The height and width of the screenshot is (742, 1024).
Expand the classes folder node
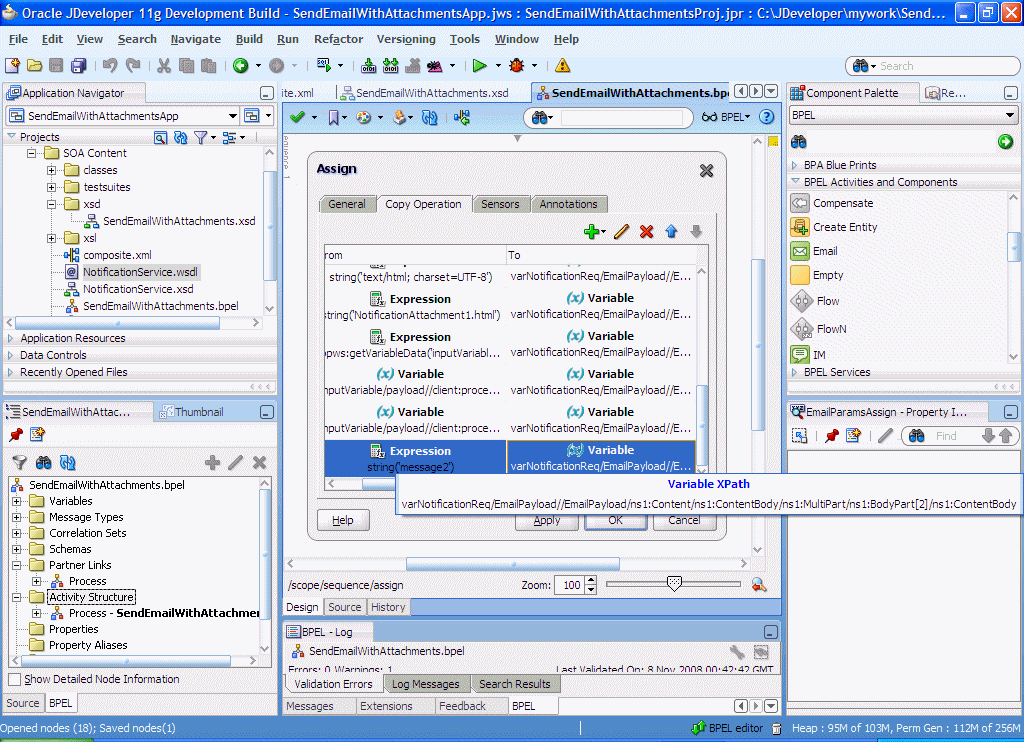(52, 170)
